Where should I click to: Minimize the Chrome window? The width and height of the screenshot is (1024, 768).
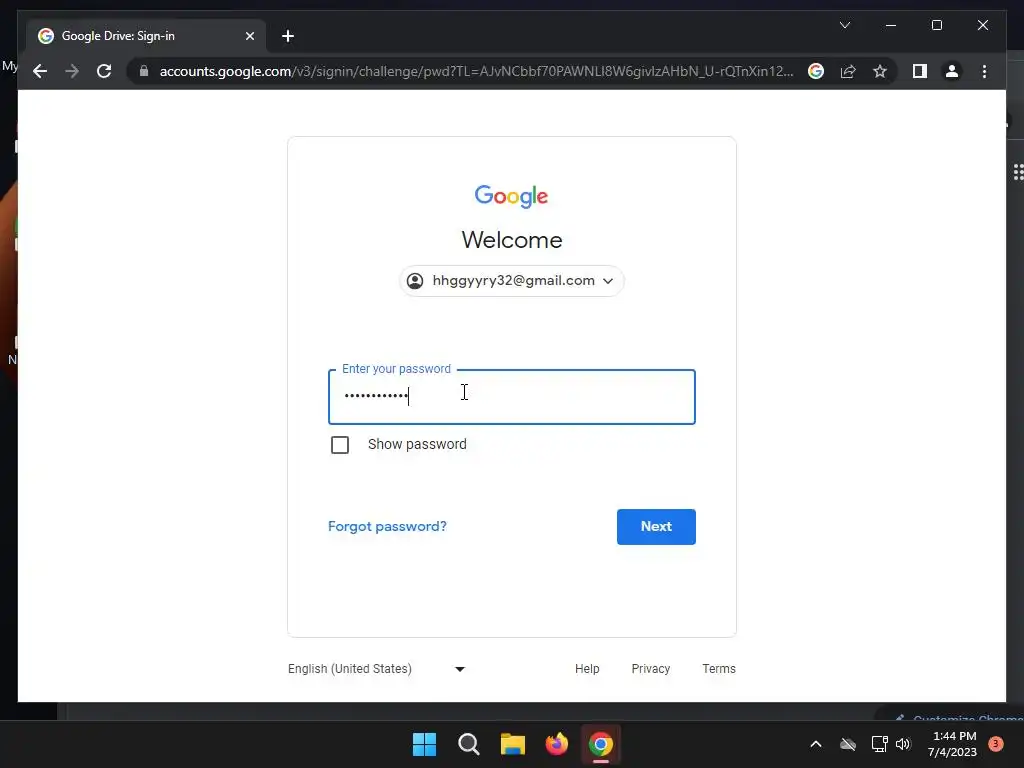click(x=891, y=25)
